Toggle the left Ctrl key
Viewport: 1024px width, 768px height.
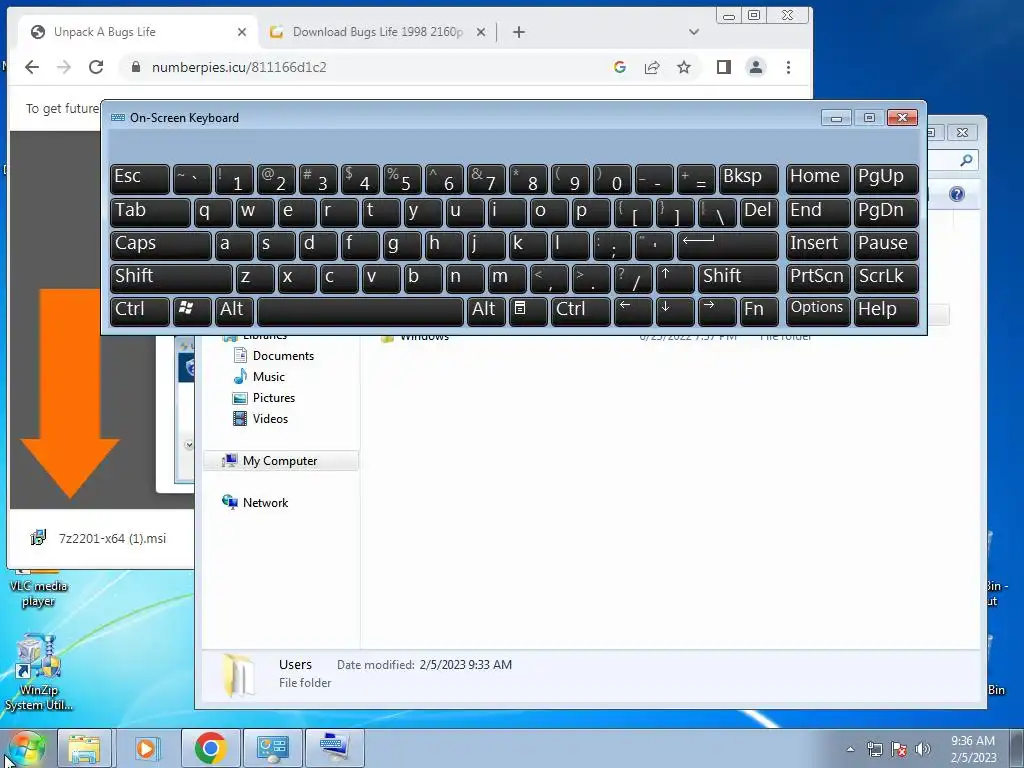click(x=140, y=310)
